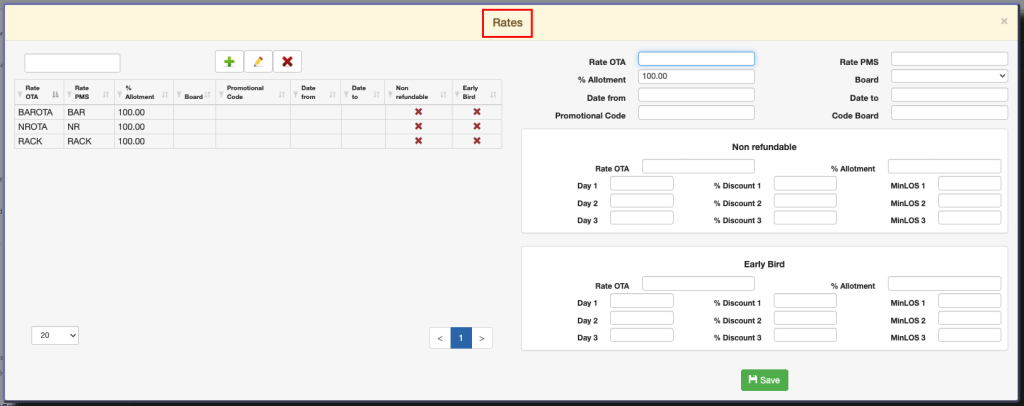Click the green plus add rate icon
This screenshot has height=406, width=1024.
tap(229, 62)
